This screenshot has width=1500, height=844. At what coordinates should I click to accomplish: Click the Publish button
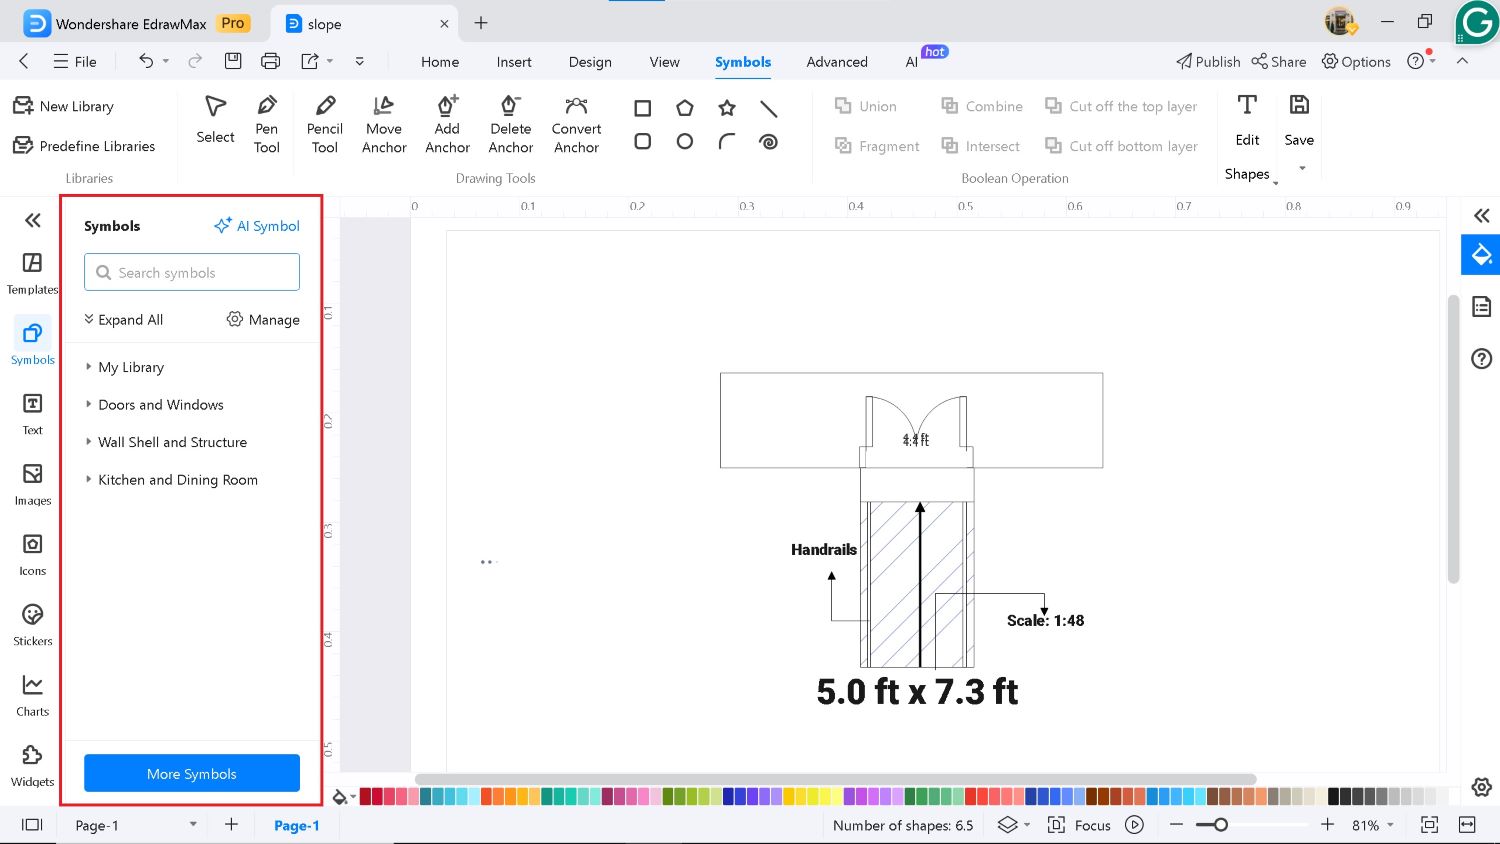click(x=1208, y=62)
